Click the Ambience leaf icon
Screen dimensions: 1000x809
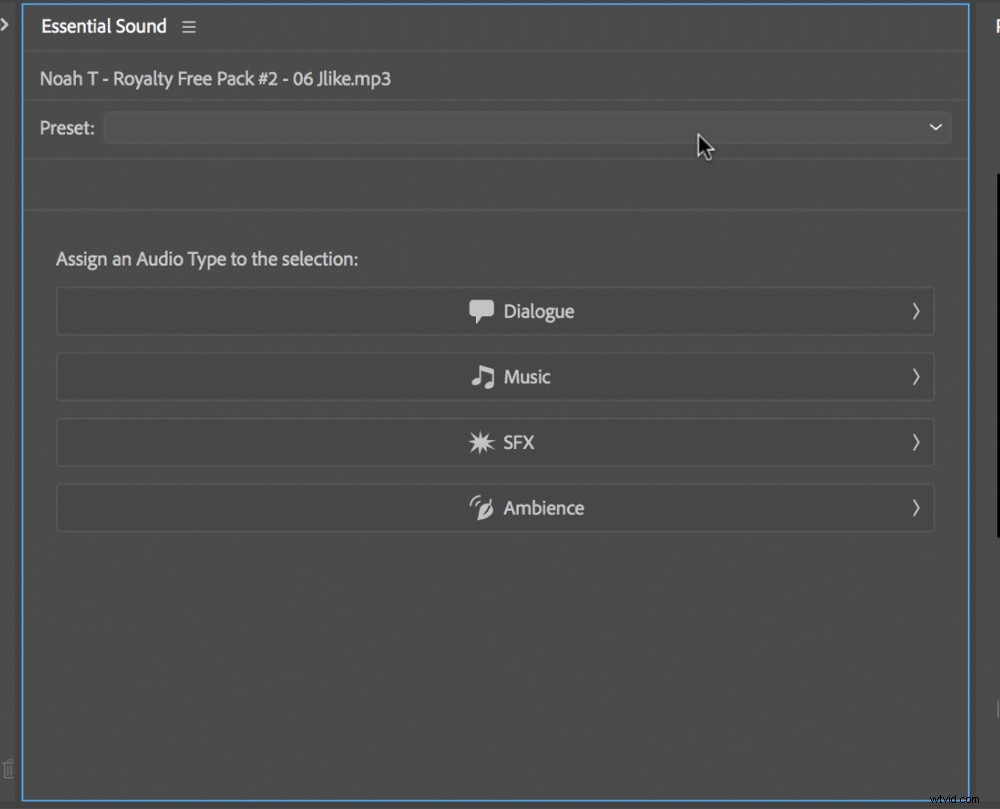[x=481, y=508]
